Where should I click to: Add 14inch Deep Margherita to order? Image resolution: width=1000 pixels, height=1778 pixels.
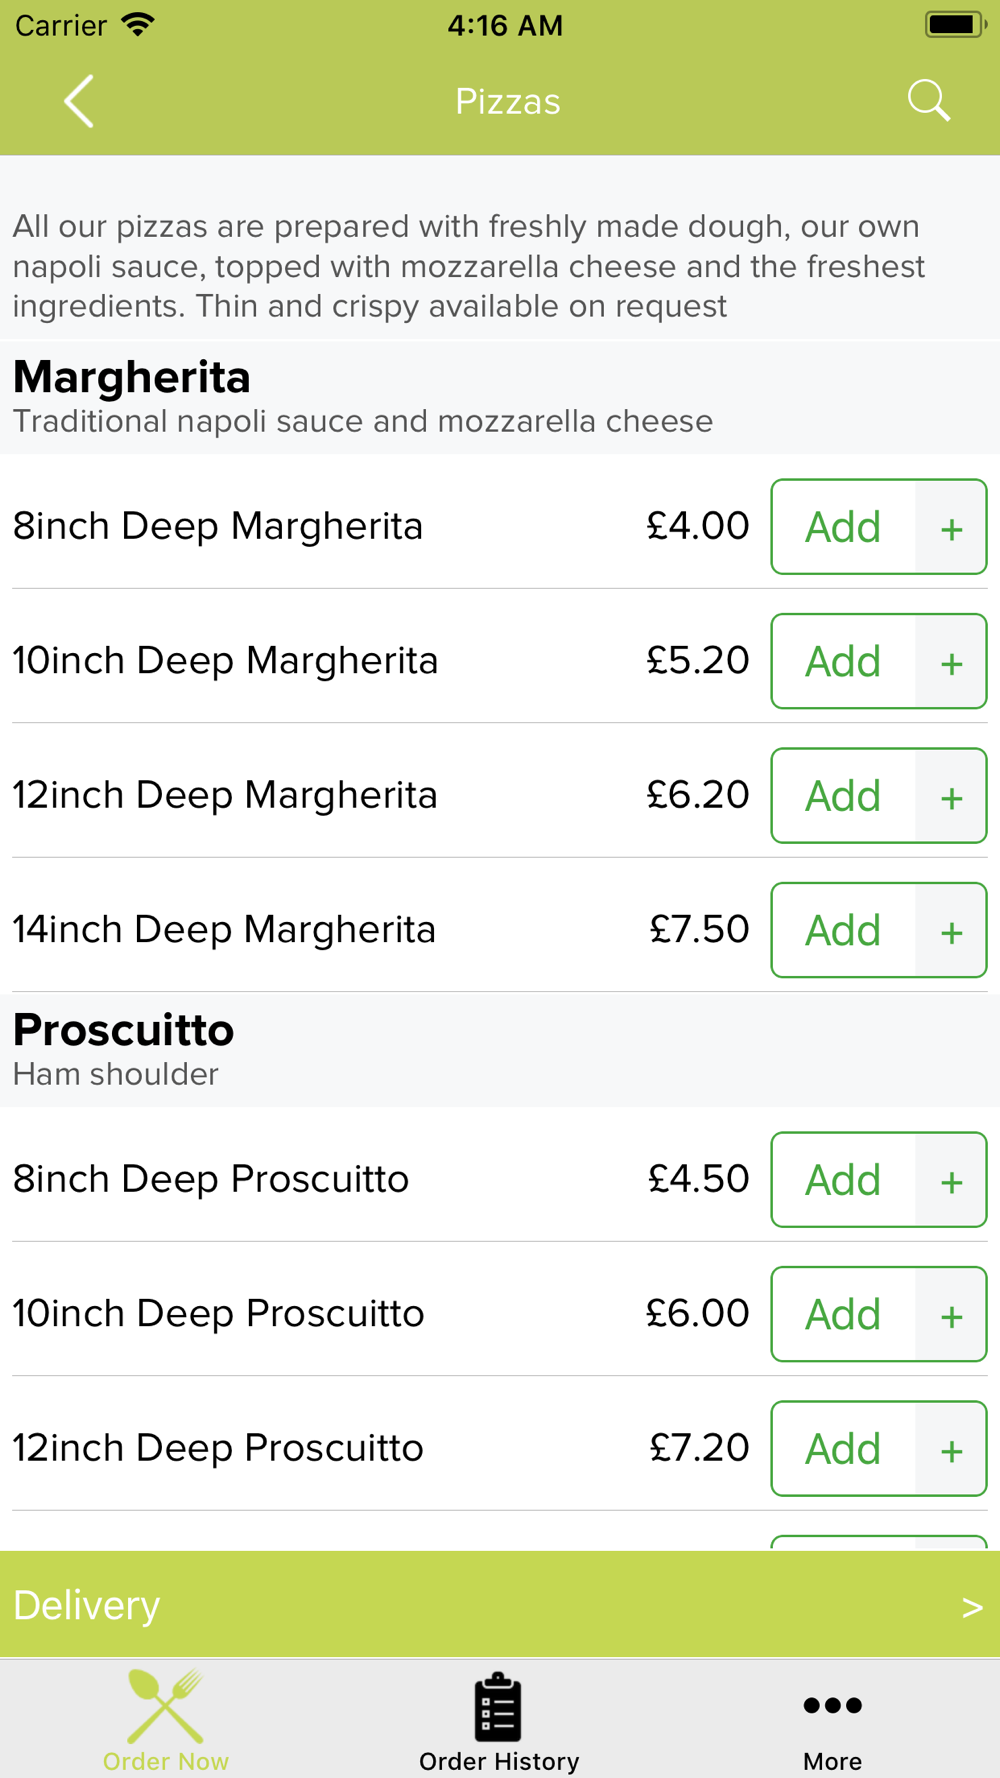pyautogui.click(x=843, y=930)
